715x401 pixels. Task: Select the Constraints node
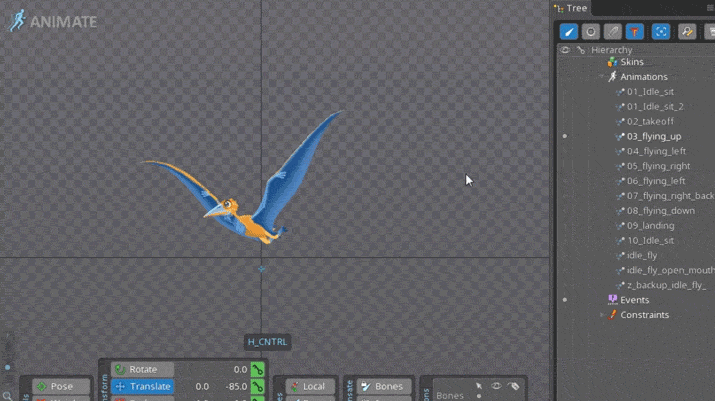pos(644,315)
